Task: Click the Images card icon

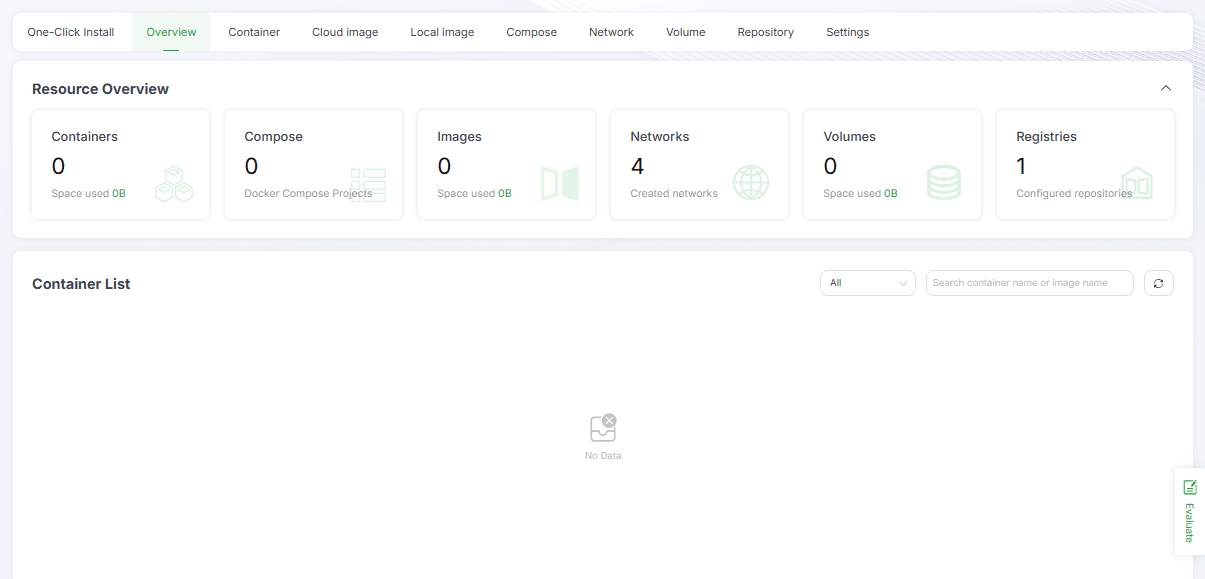Action: pos(560,184)
